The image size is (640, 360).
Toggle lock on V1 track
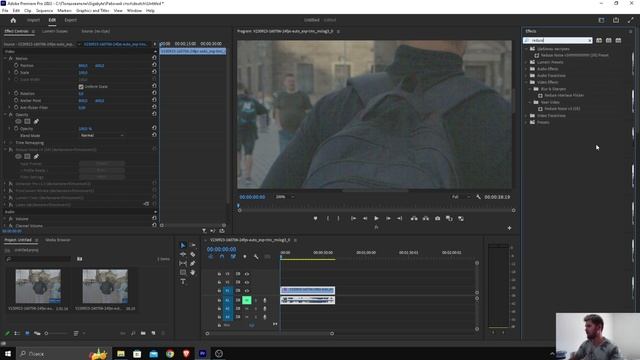[219, 291]
